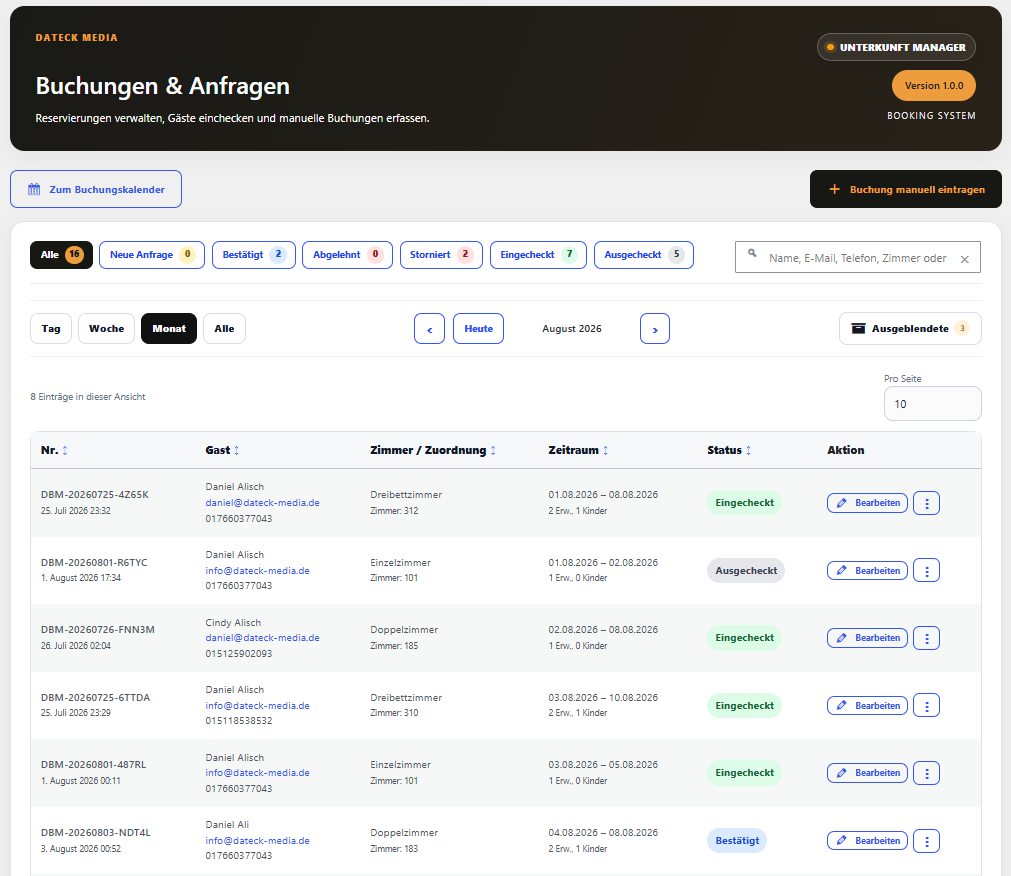Image resolution: width=1011 pixels, height=876 pixels.
Task: Filter by Ausgecheckt status
Action: coord(643,255)
